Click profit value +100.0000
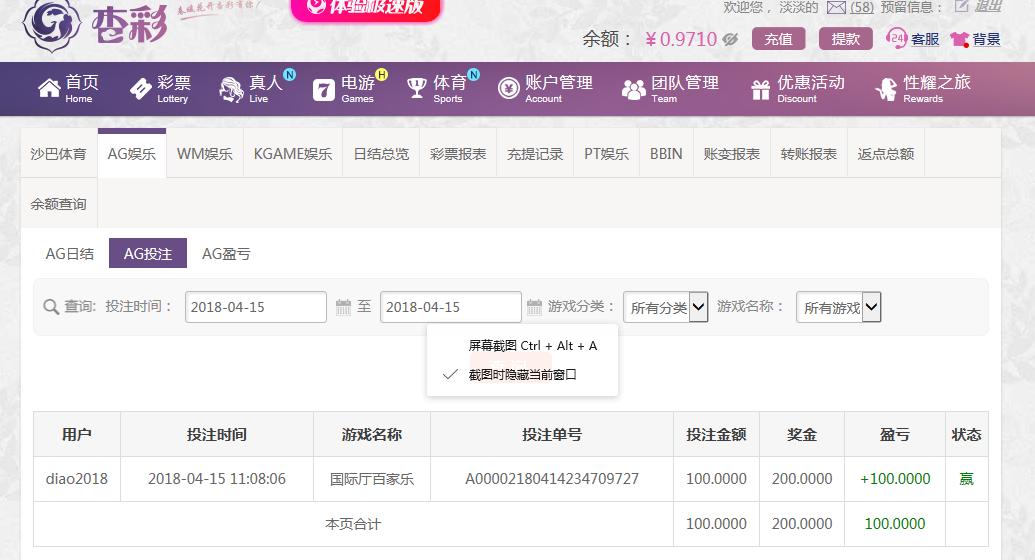 [895, 479]
